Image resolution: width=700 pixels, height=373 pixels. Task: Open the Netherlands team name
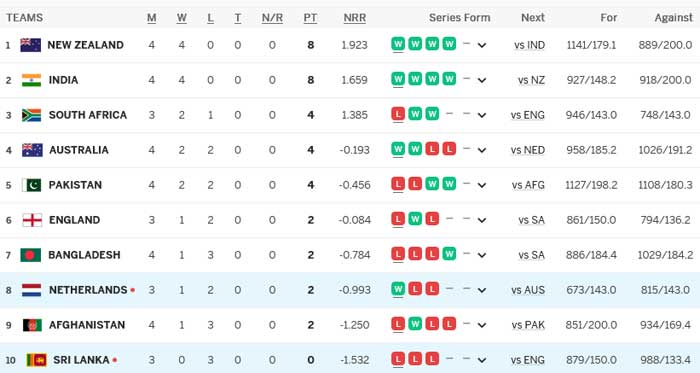[88, 290]
